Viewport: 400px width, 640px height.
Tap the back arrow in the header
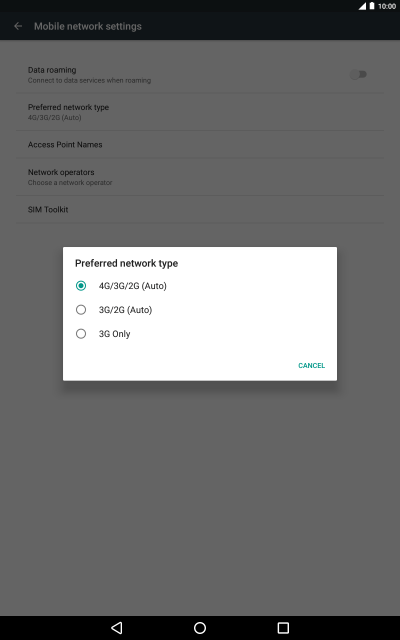coord(18,26)
